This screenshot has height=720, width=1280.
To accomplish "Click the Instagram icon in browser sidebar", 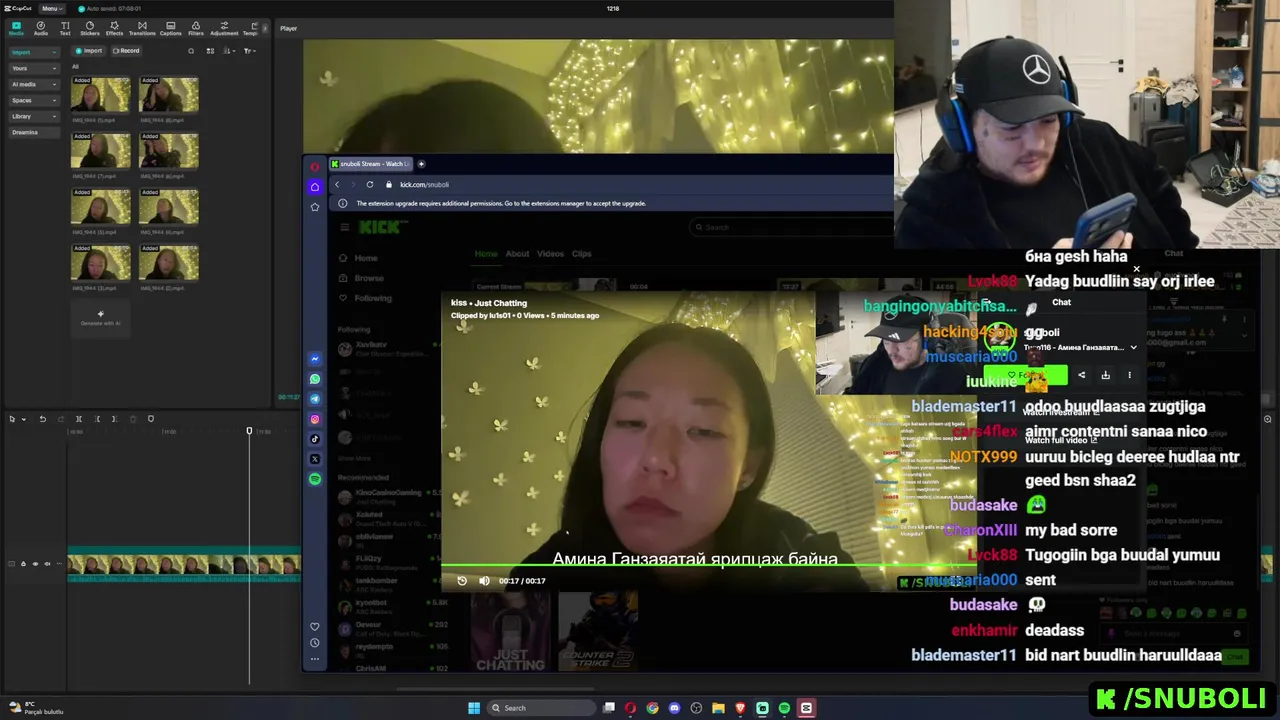I will 315,419.
